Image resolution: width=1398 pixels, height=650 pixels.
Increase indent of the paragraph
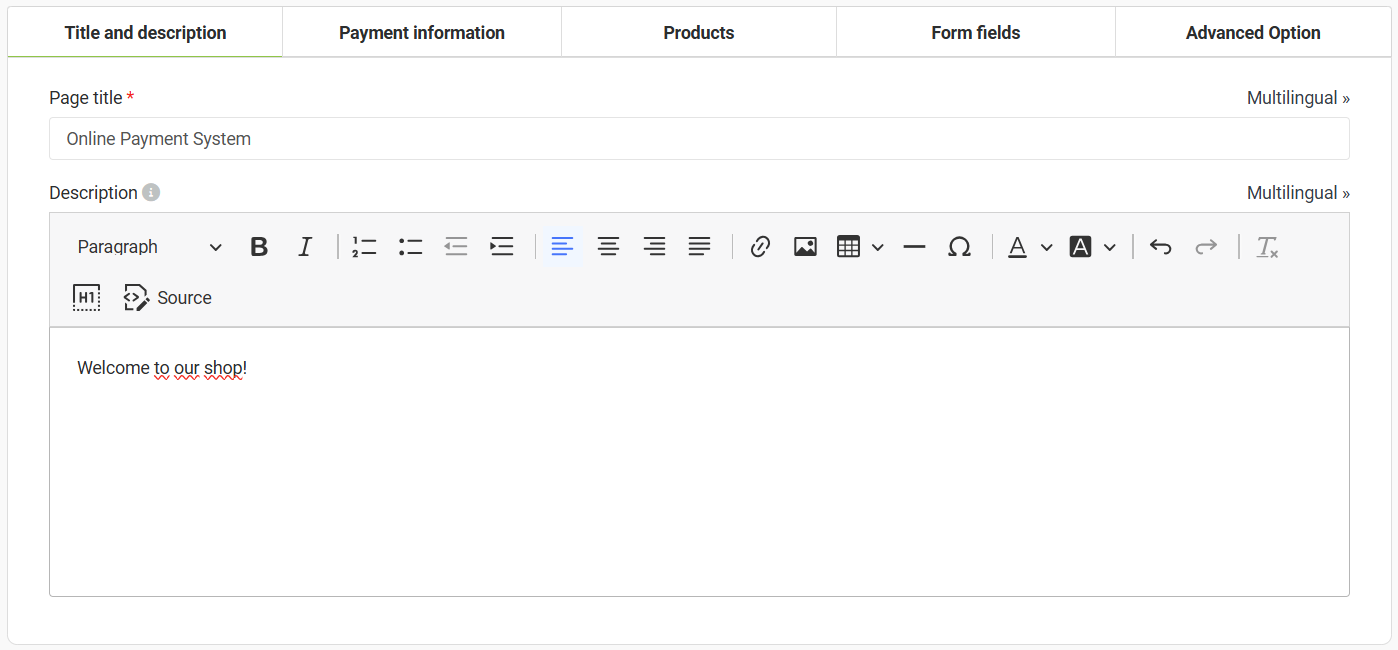pos(502,247)
